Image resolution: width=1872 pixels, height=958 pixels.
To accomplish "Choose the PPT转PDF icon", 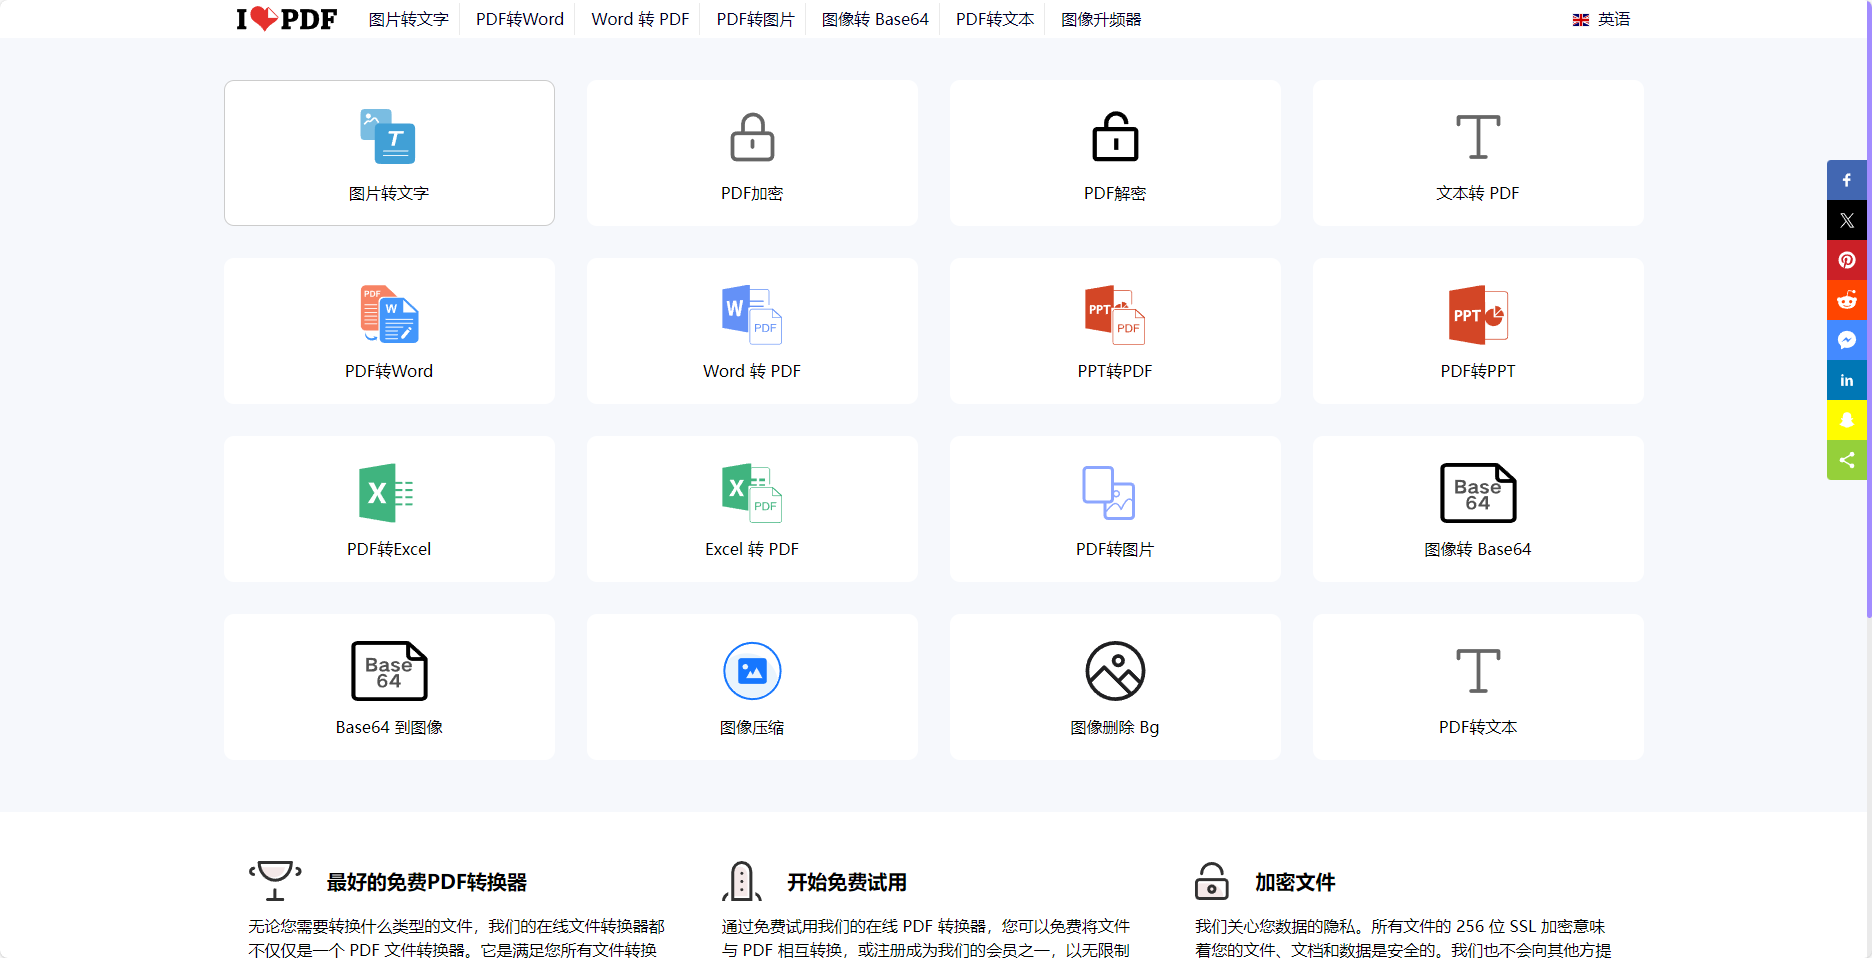I will (x=1115, y=314).
